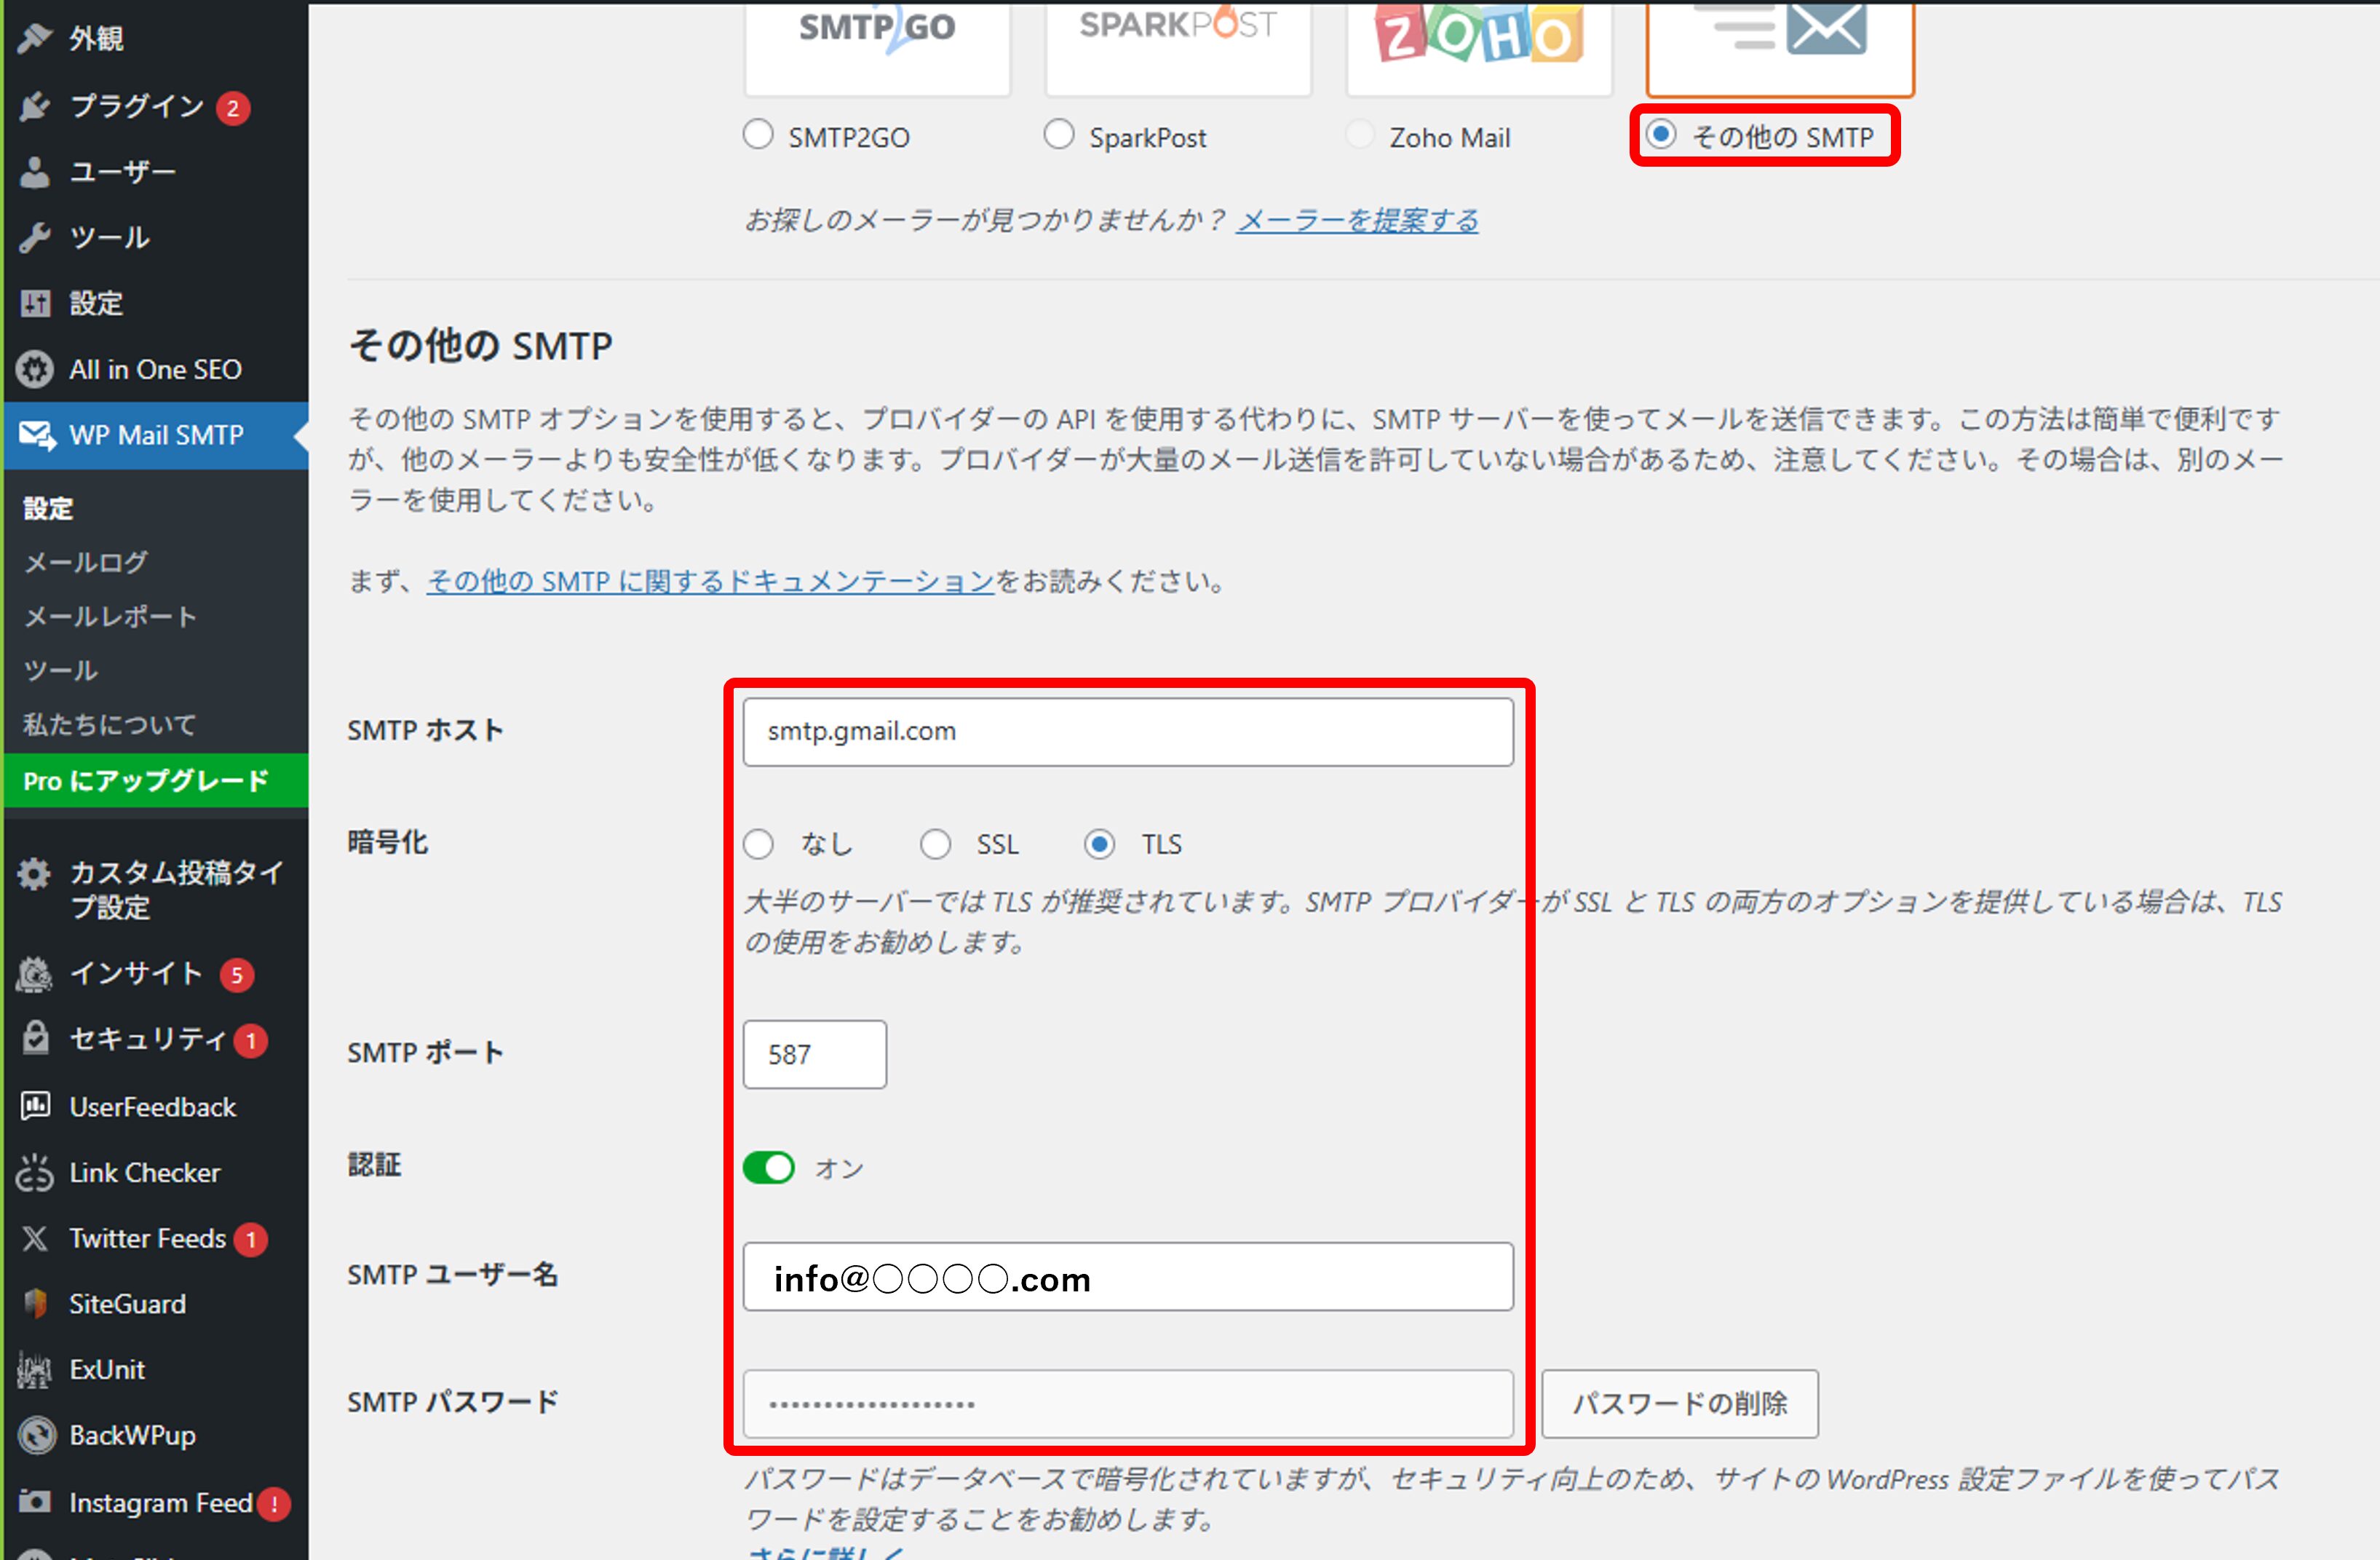2380x1560 pixels.
Task: Click the BackWPup icon in sidebar
Action: point(37,1435)
